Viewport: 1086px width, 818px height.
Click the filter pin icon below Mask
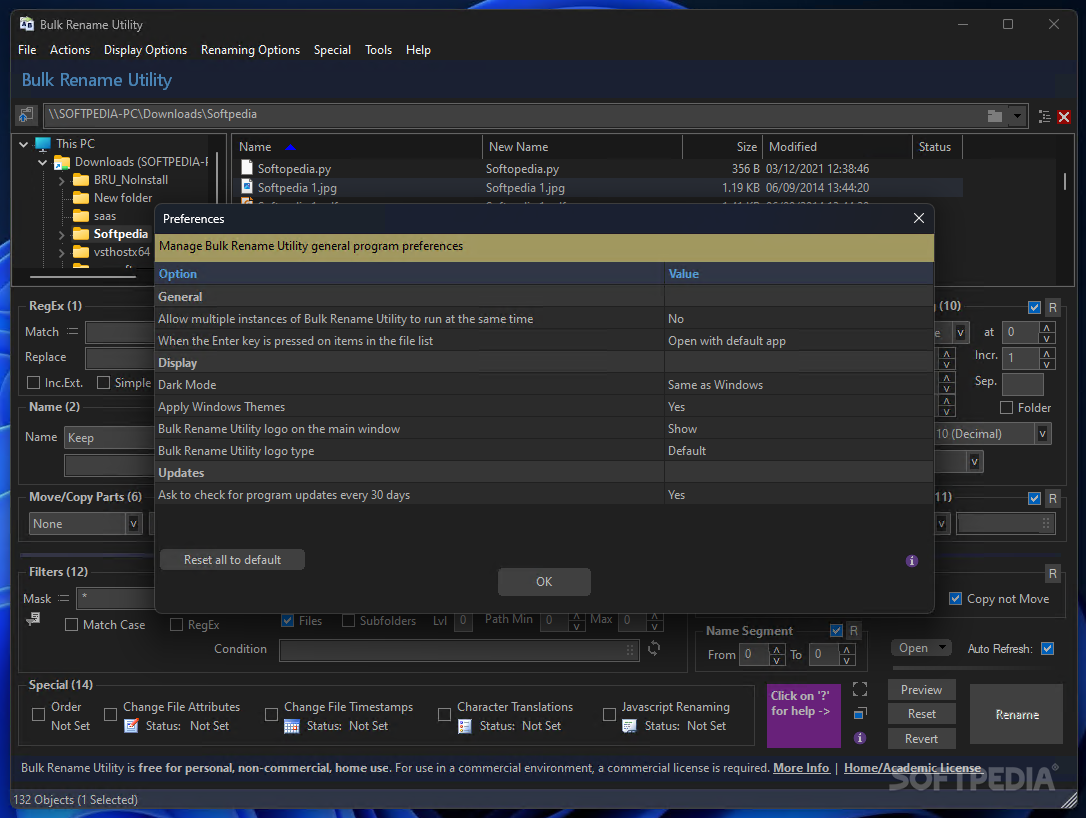pos(33,619)
